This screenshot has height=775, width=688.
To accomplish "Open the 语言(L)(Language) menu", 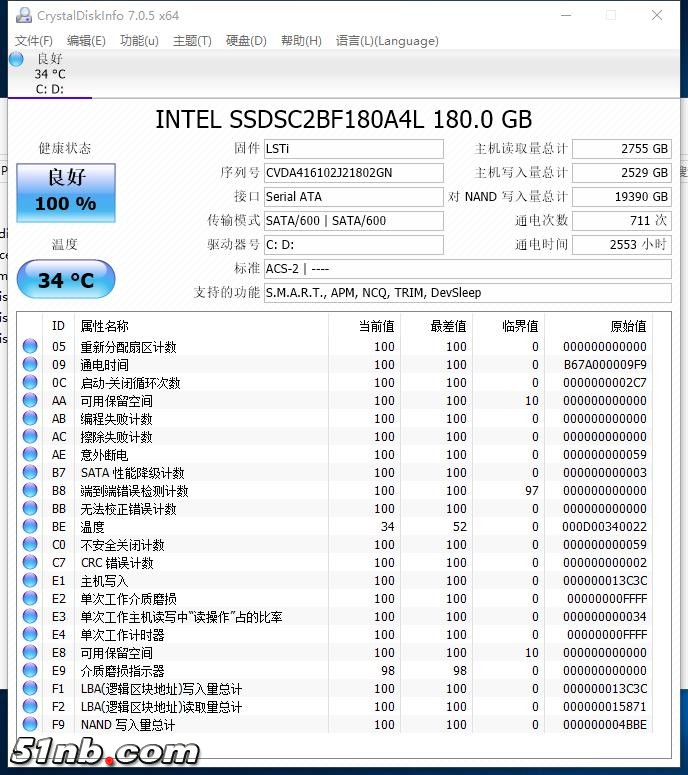I will coord(387,41).
